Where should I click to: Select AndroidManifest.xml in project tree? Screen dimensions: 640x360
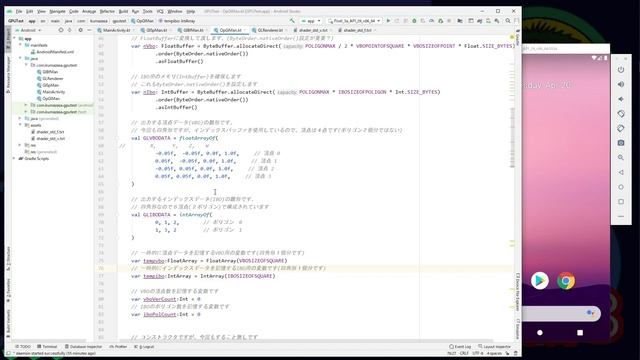(x=53, y=52)
